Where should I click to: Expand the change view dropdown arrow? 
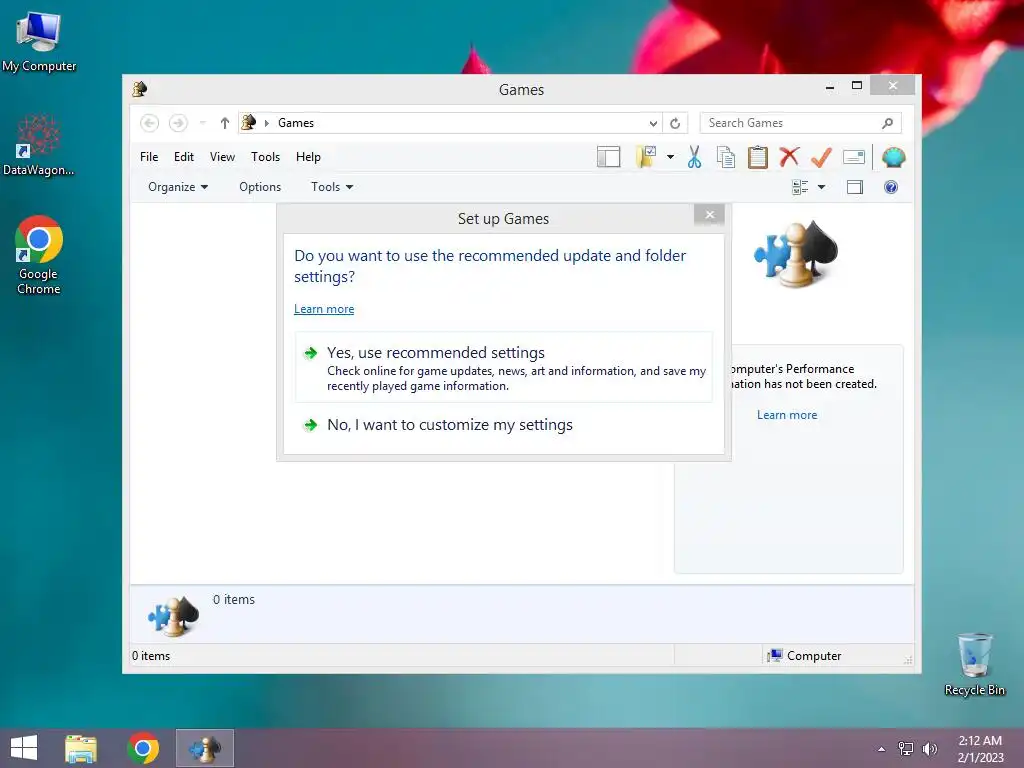point(822,187)
